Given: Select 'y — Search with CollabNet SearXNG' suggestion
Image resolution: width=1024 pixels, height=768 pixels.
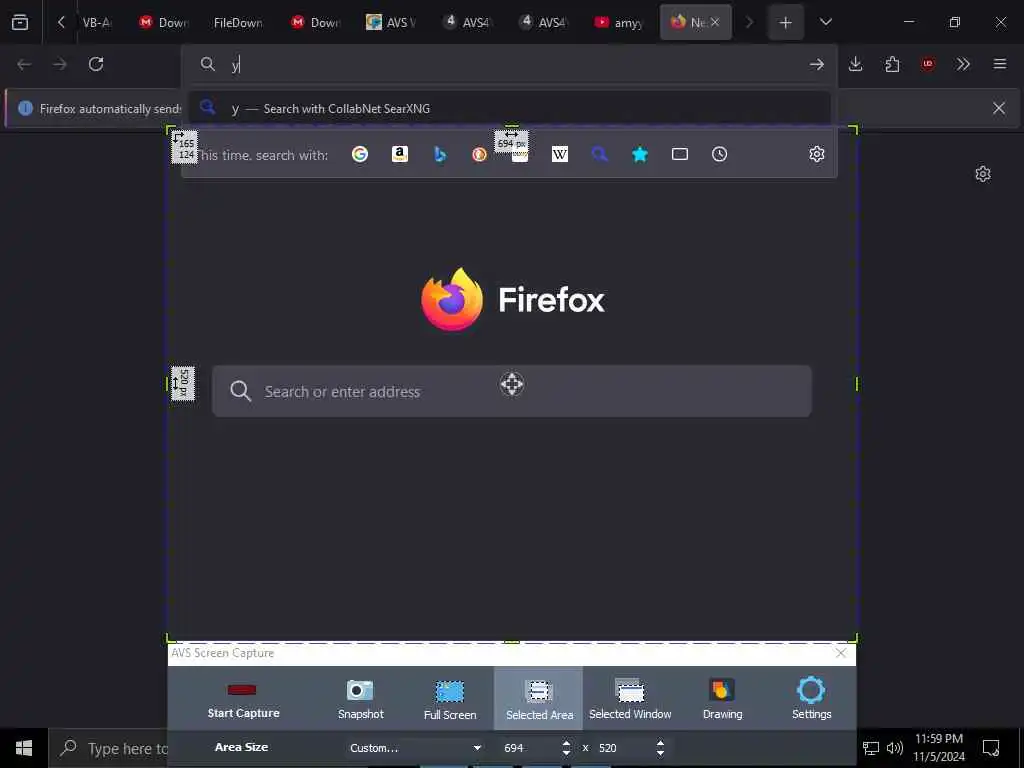Looking at the screenshot, I should 509,108.
